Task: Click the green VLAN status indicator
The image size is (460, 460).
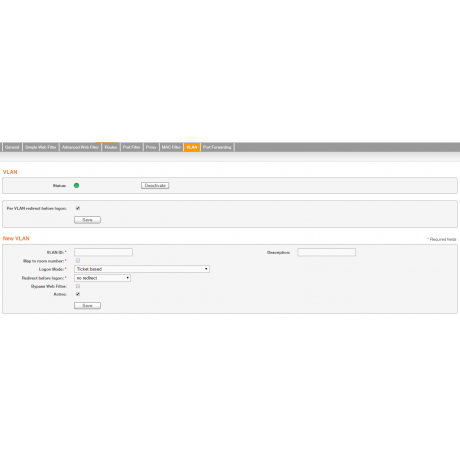Action: (76, 186)
